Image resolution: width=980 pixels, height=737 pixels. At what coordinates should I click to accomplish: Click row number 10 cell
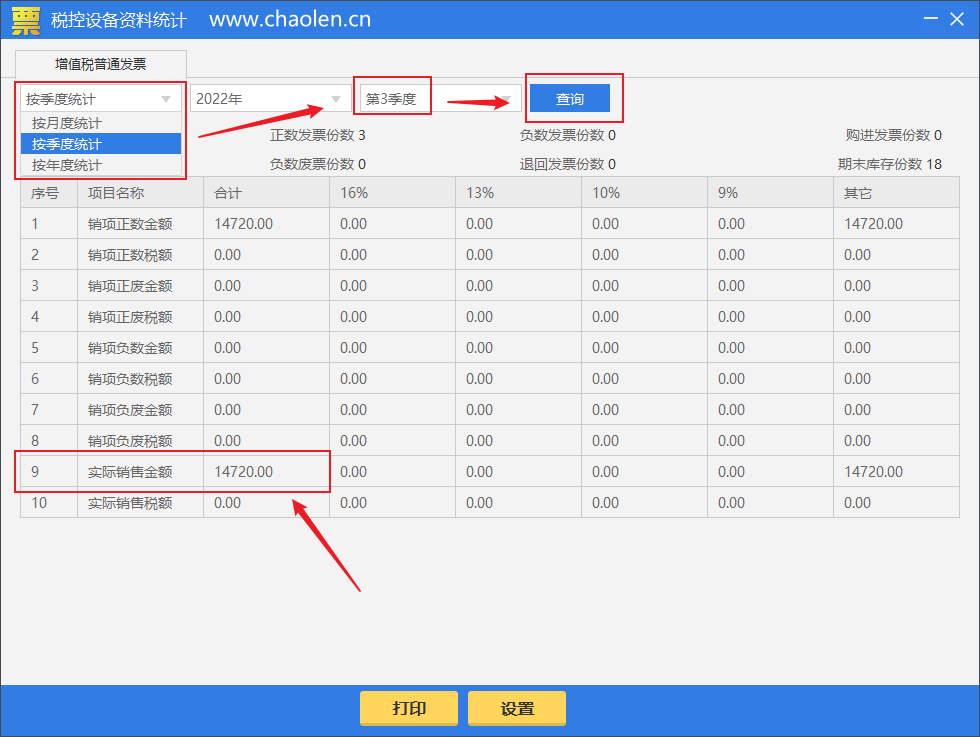pos(49,503)
